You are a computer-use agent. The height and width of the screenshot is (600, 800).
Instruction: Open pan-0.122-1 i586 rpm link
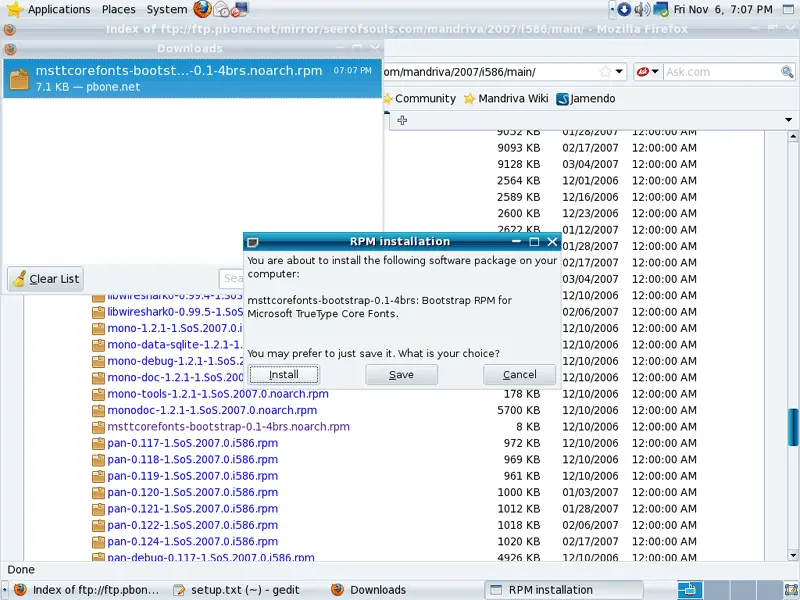pos(192,525)
